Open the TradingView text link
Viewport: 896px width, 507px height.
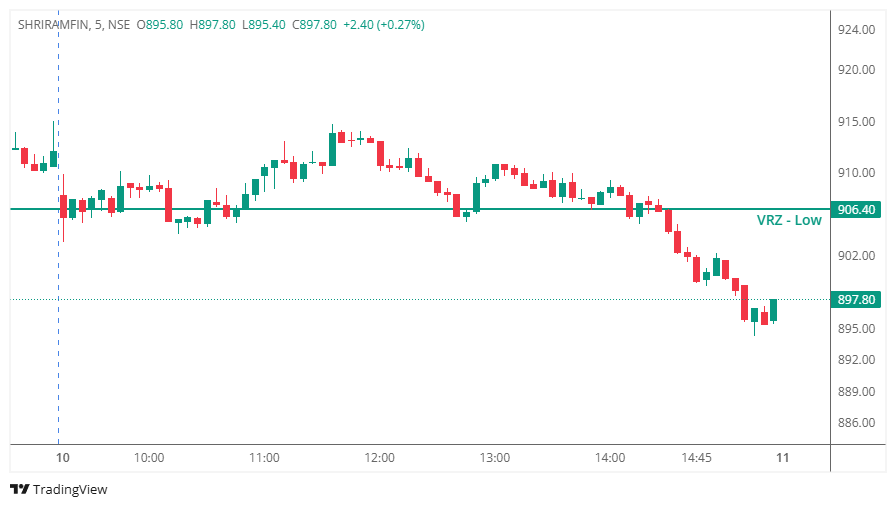(x=70, y=489)
